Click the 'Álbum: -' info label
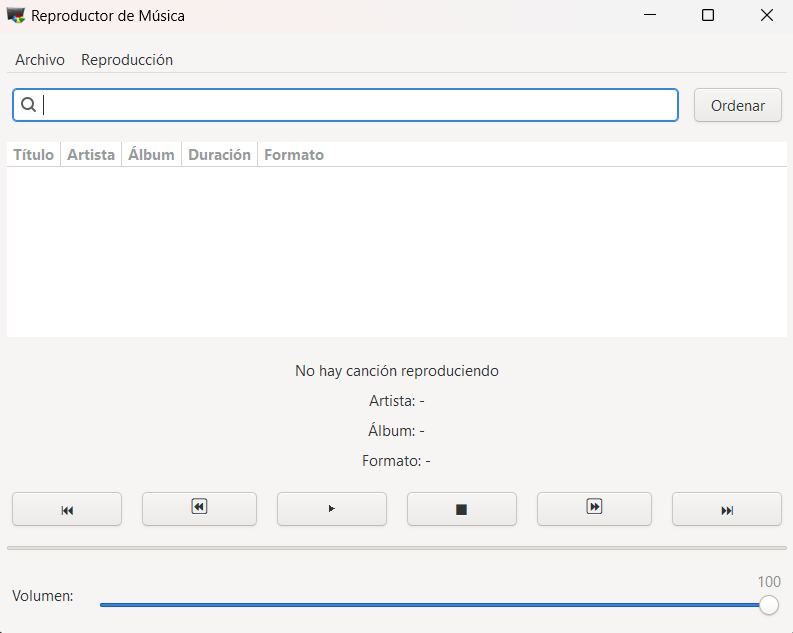The height and width of the screenshot is (633, 793). 396,431
